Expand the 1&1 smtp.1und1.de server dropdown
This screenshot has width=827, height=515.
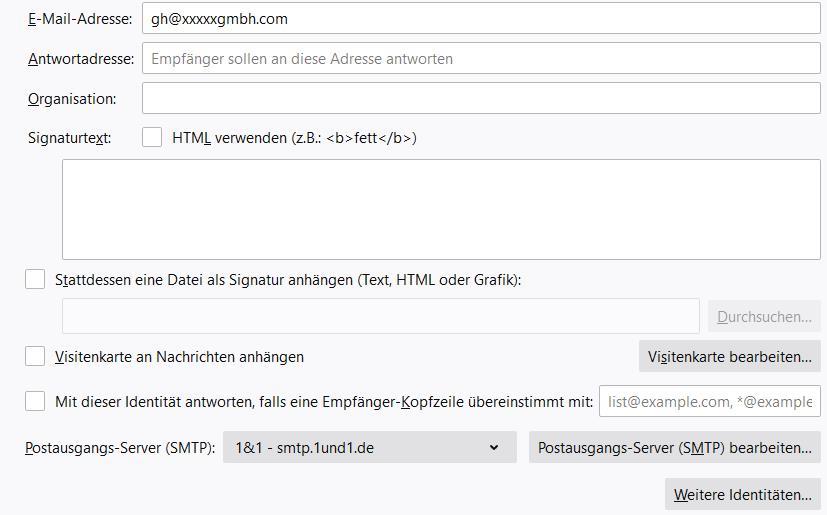point(369,448)
